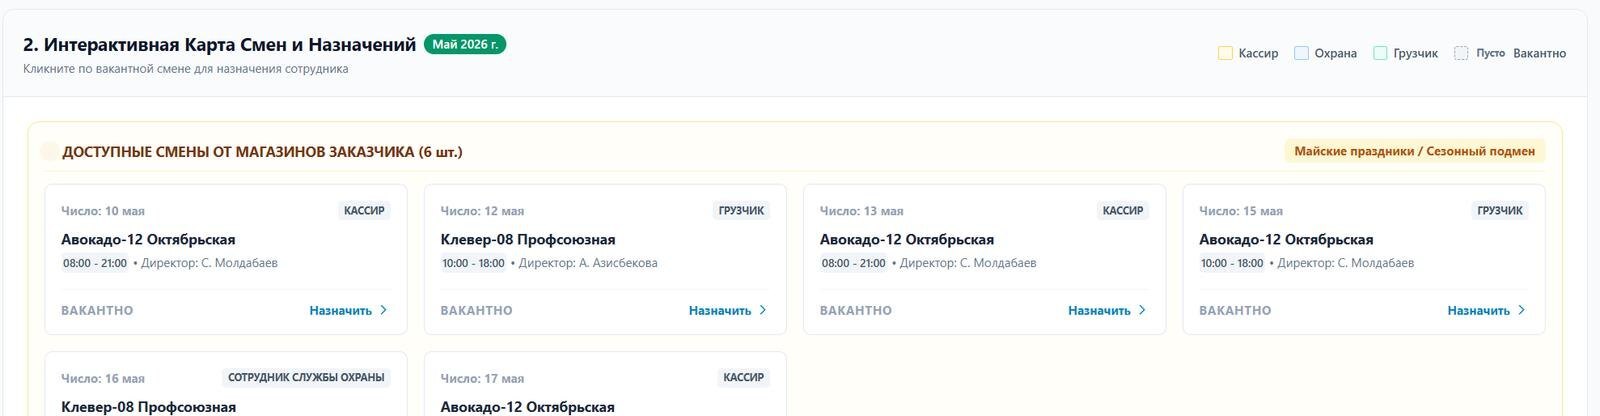Click Авокадо-12 Октябрьская title on 10 мая card
Image resolution: width=1600 pixels, height=416 pixels.
click(148, 239)
